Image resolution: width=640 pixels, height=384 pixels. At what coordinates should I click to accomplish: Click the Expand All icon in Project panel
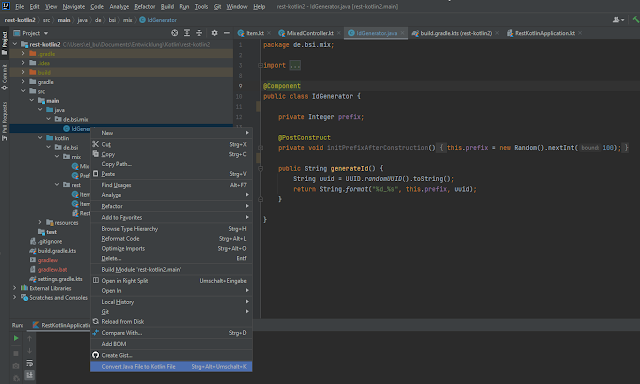(x=187, y=33)
